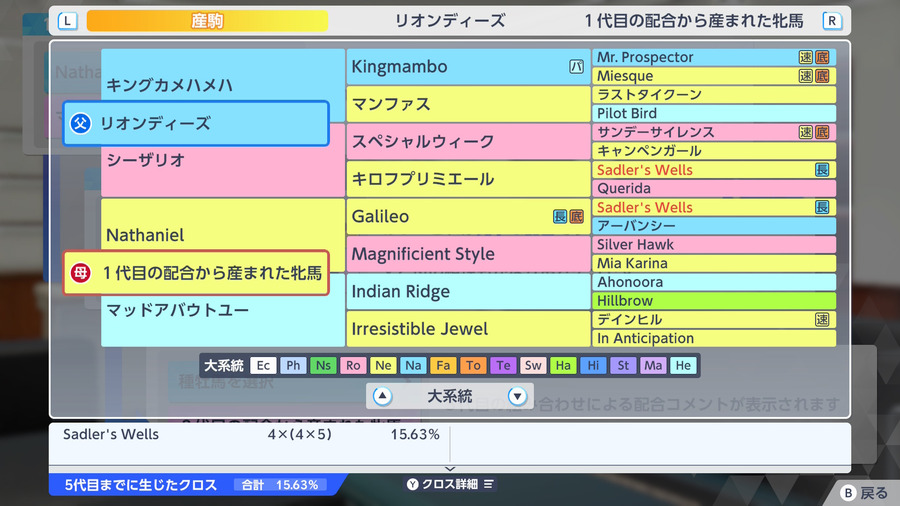
Task: Click Magnificient Style pedigree cell
Action: (x=468, y=254)
